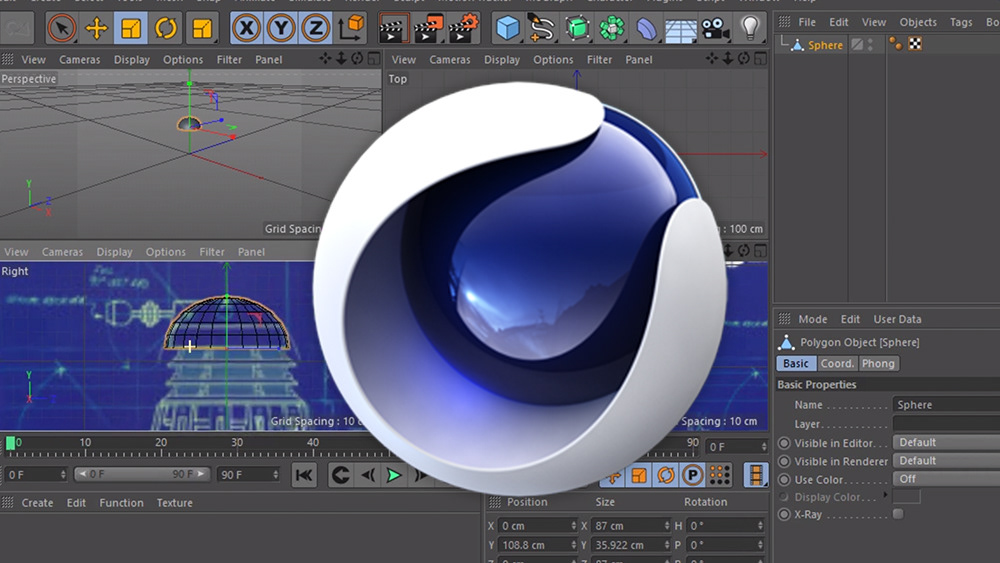Open Display menu in Top viewport
The width and height of the screenshot is (1000, 563).
coord(502,59)
